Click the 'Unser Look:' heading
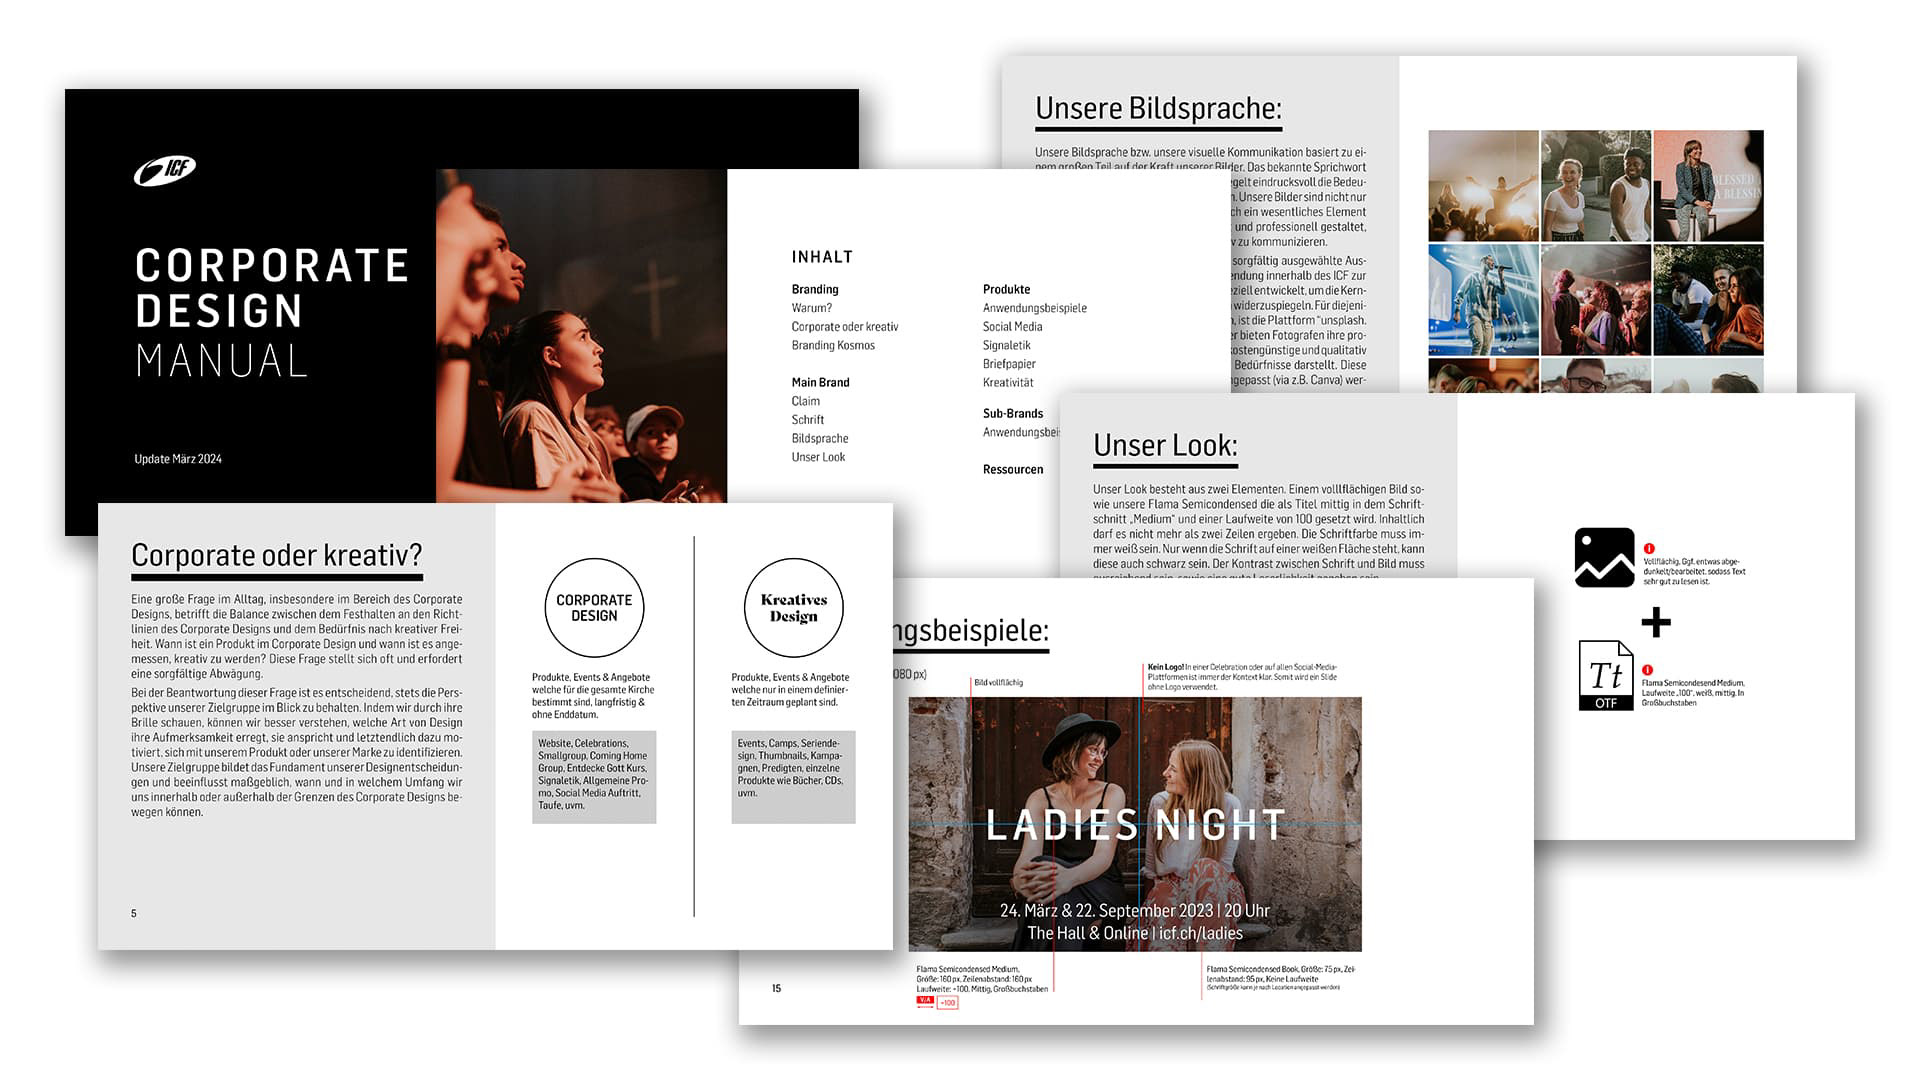Viewport: 1920px width, 1080px height. [x=1165, y=446]
